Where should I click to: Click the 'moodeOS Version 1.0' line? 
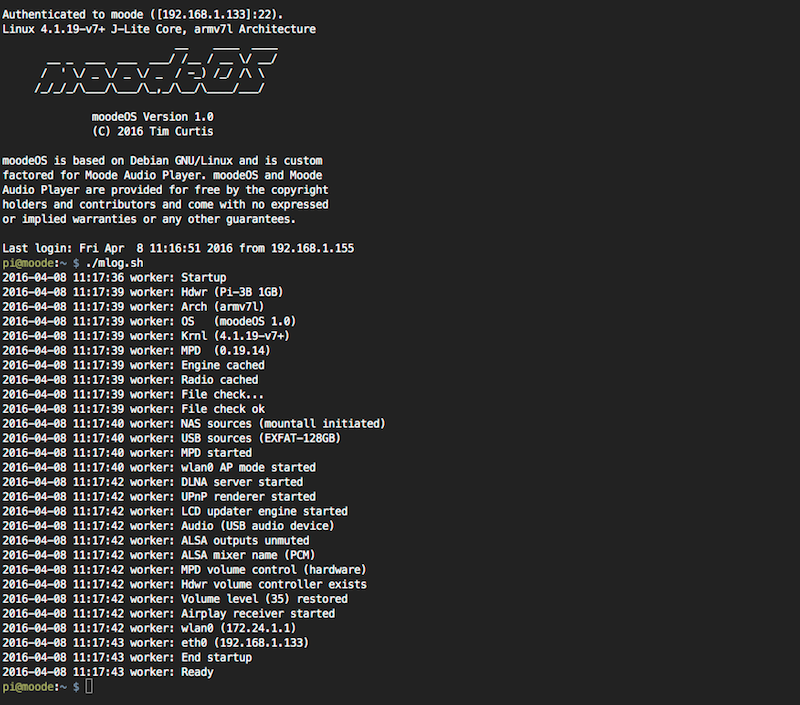tap(153, 117)
